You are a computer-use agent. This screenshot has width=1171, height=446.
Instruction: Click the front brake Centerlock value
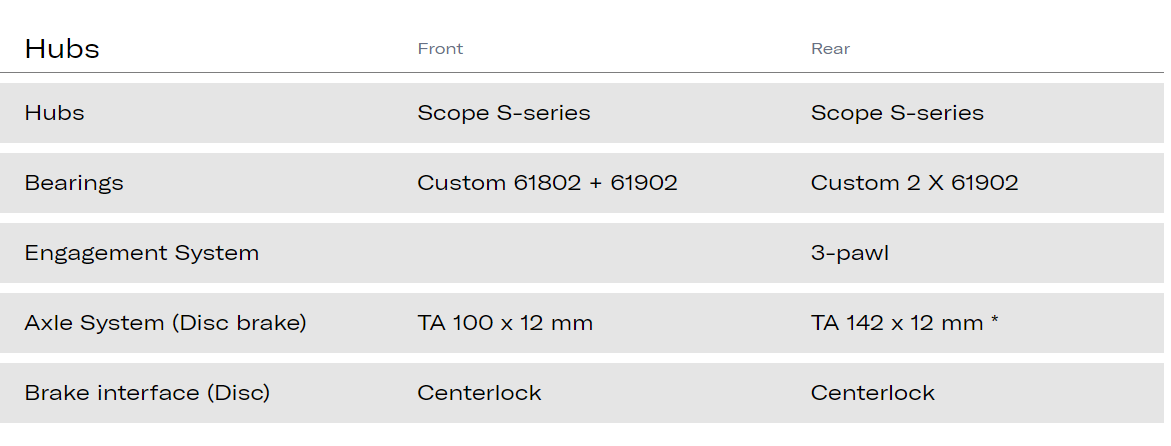point(479,393)
